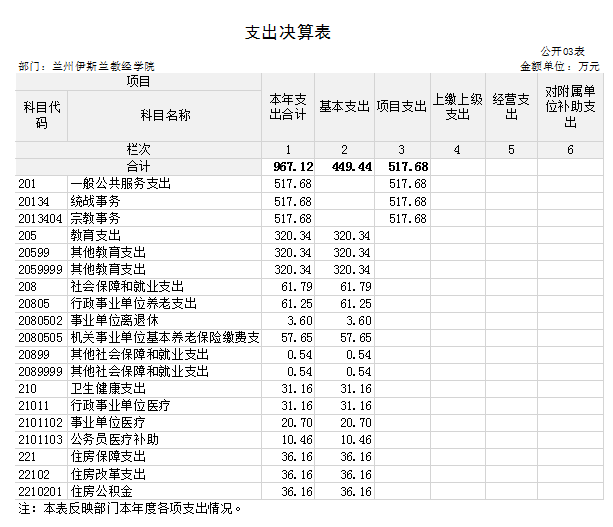The width and height of the screenshot is (613, 527).
Task: Click code cell 2080505
Action: 40,338
